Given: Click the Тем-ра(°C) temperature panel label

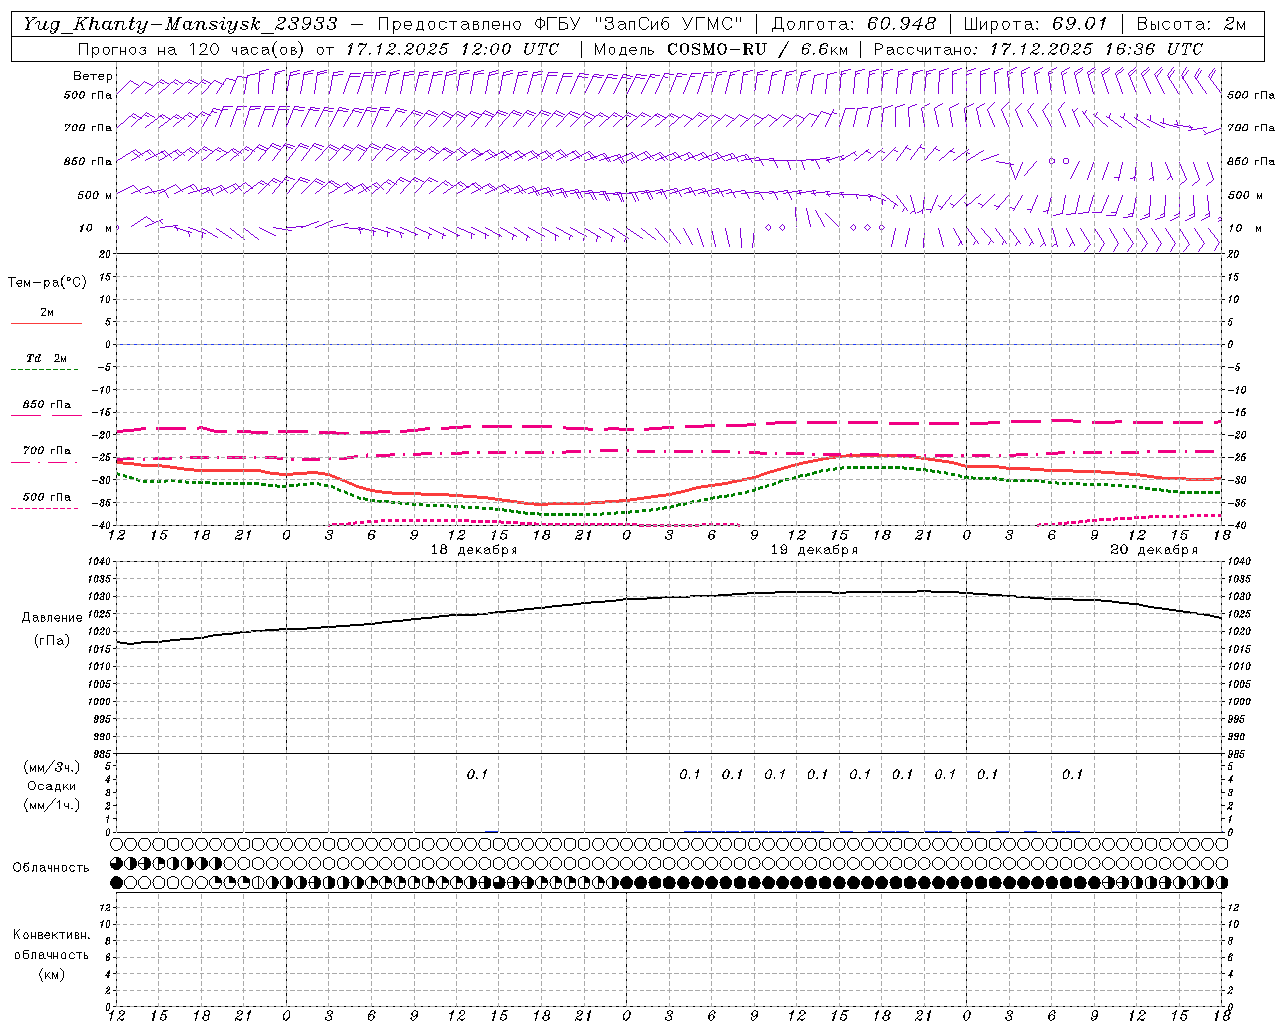Looking at the screenshot, I should coord(47,283).
